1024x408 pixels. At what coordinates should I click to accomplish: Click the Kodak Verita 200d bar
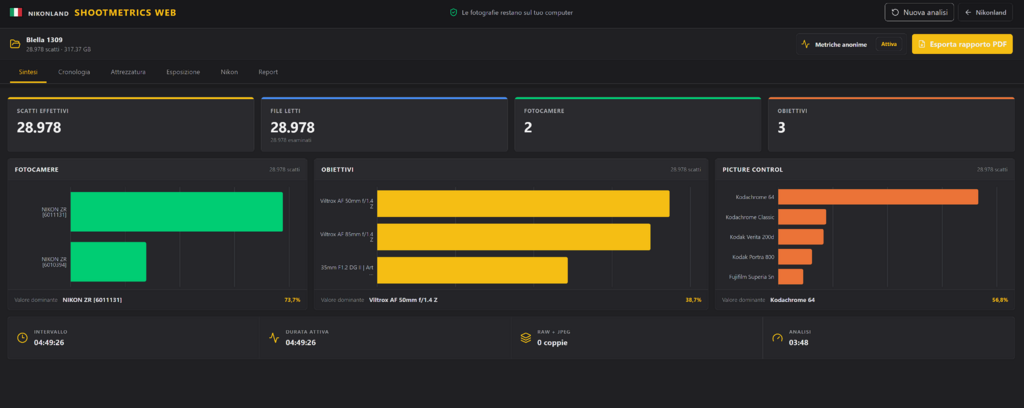click(801, 237)
